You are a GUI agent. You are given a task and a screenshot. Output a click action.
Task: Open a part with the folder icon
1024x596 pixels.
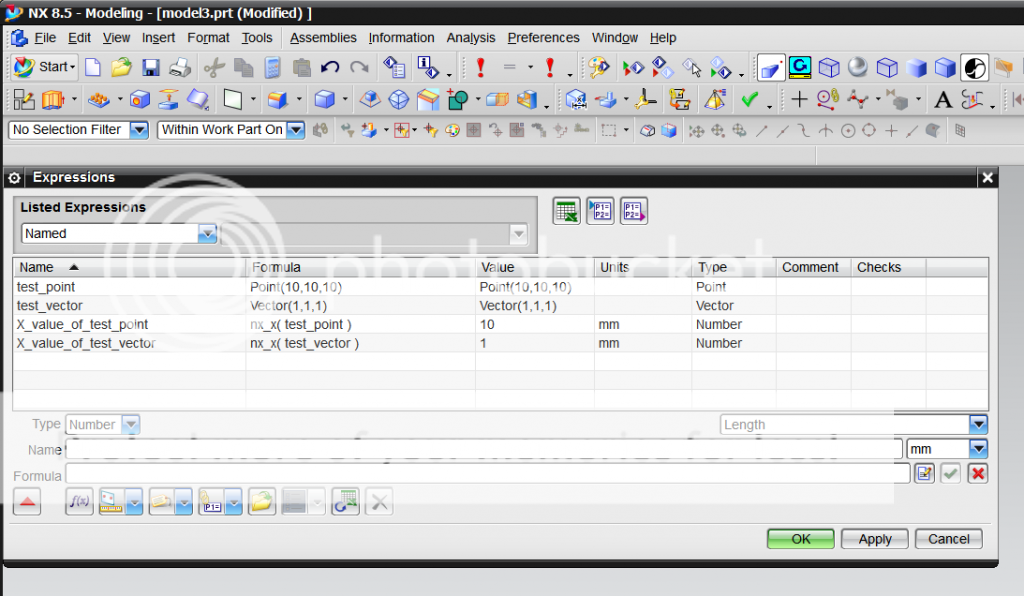121,67
